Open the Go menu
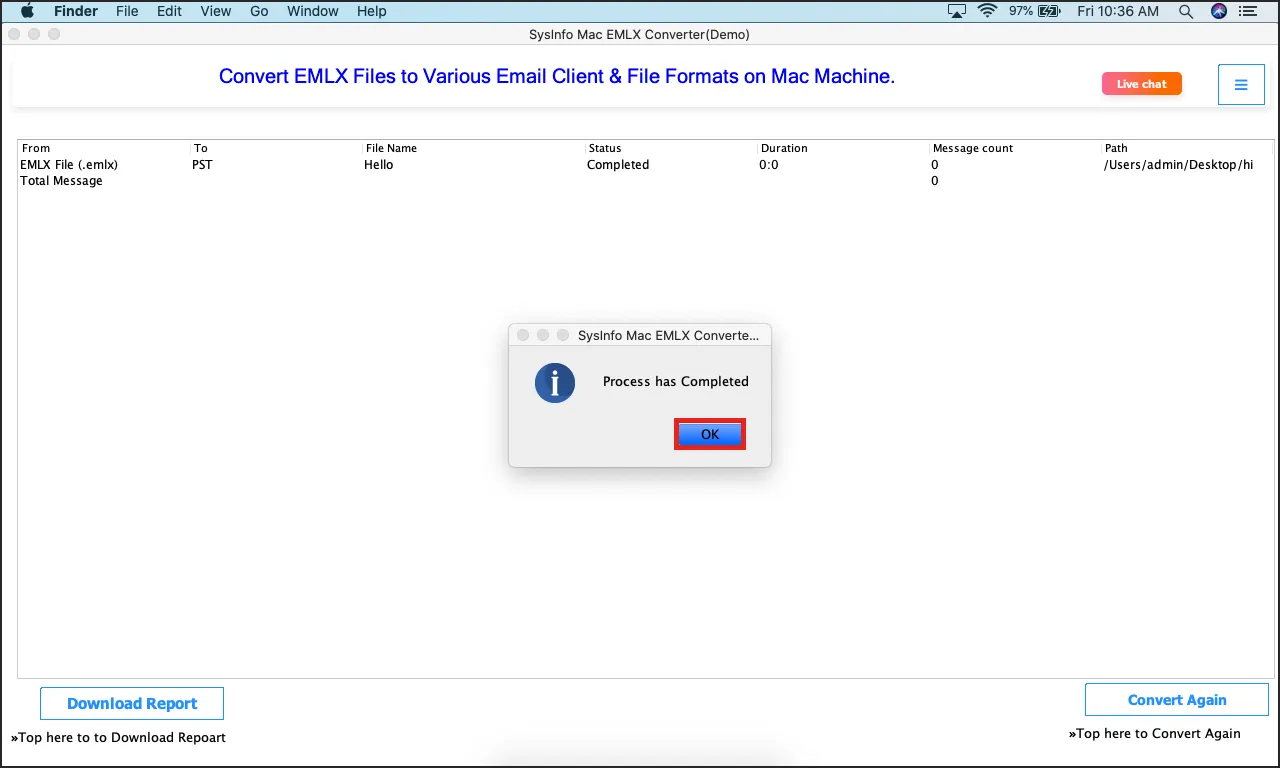 (259, 11)
